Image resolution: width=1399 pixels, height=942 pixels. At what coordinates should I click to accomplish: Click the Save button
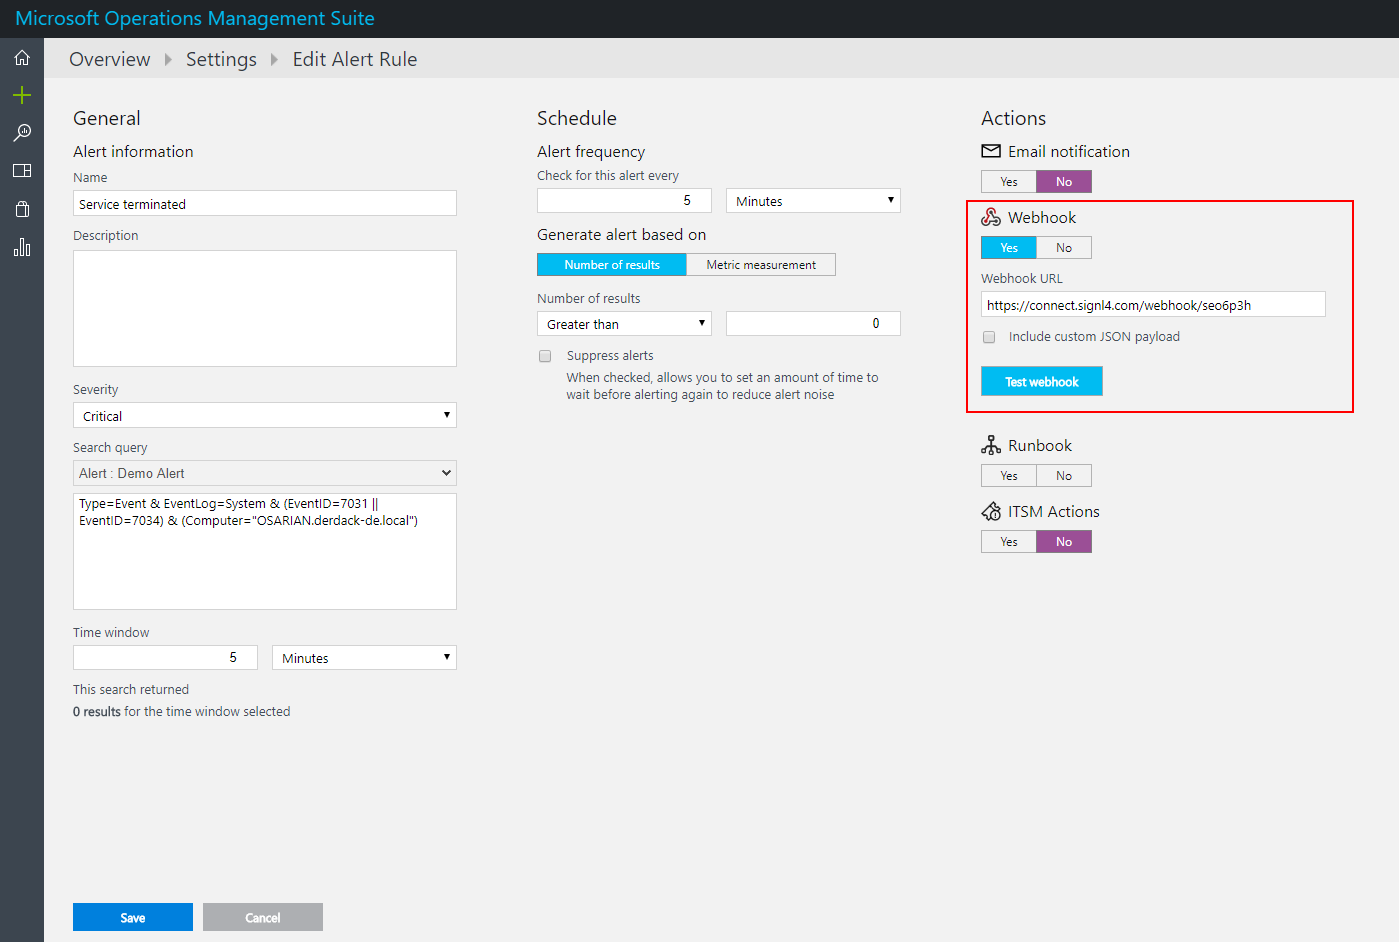[133, 917]
